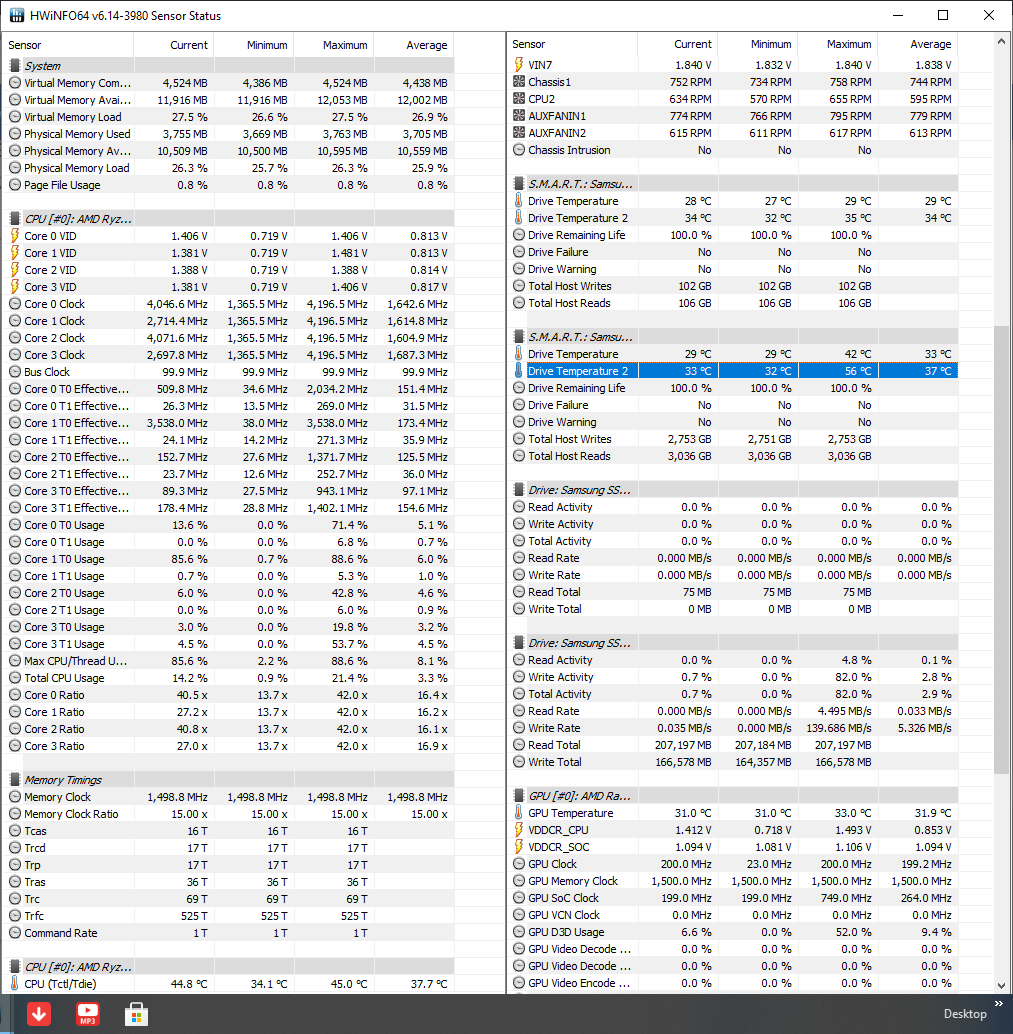This screenshot has width=1013, height=1034.
Task: Select the CPU [#0]: AMD Ryz... clocks group header
Action: 228,219
